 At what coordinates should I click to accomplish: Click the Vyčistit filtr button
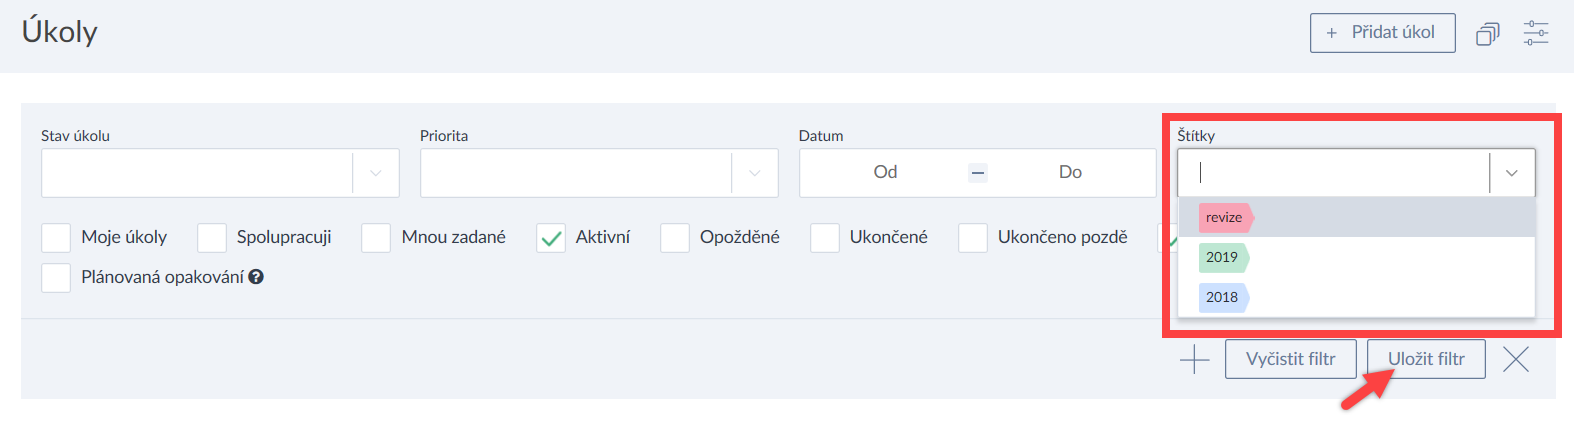pyautogui.click(x=1290, y=359)
